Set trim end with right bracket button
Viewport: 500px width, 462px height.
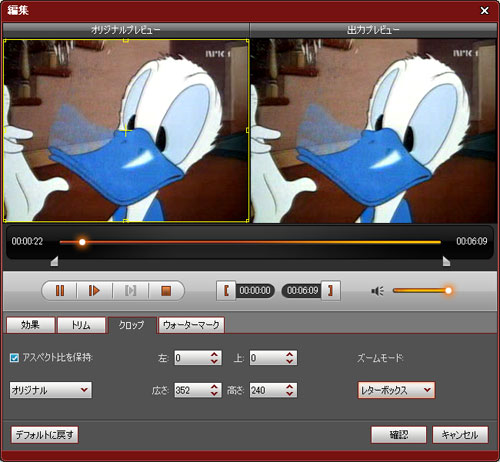tap(330, 291)
